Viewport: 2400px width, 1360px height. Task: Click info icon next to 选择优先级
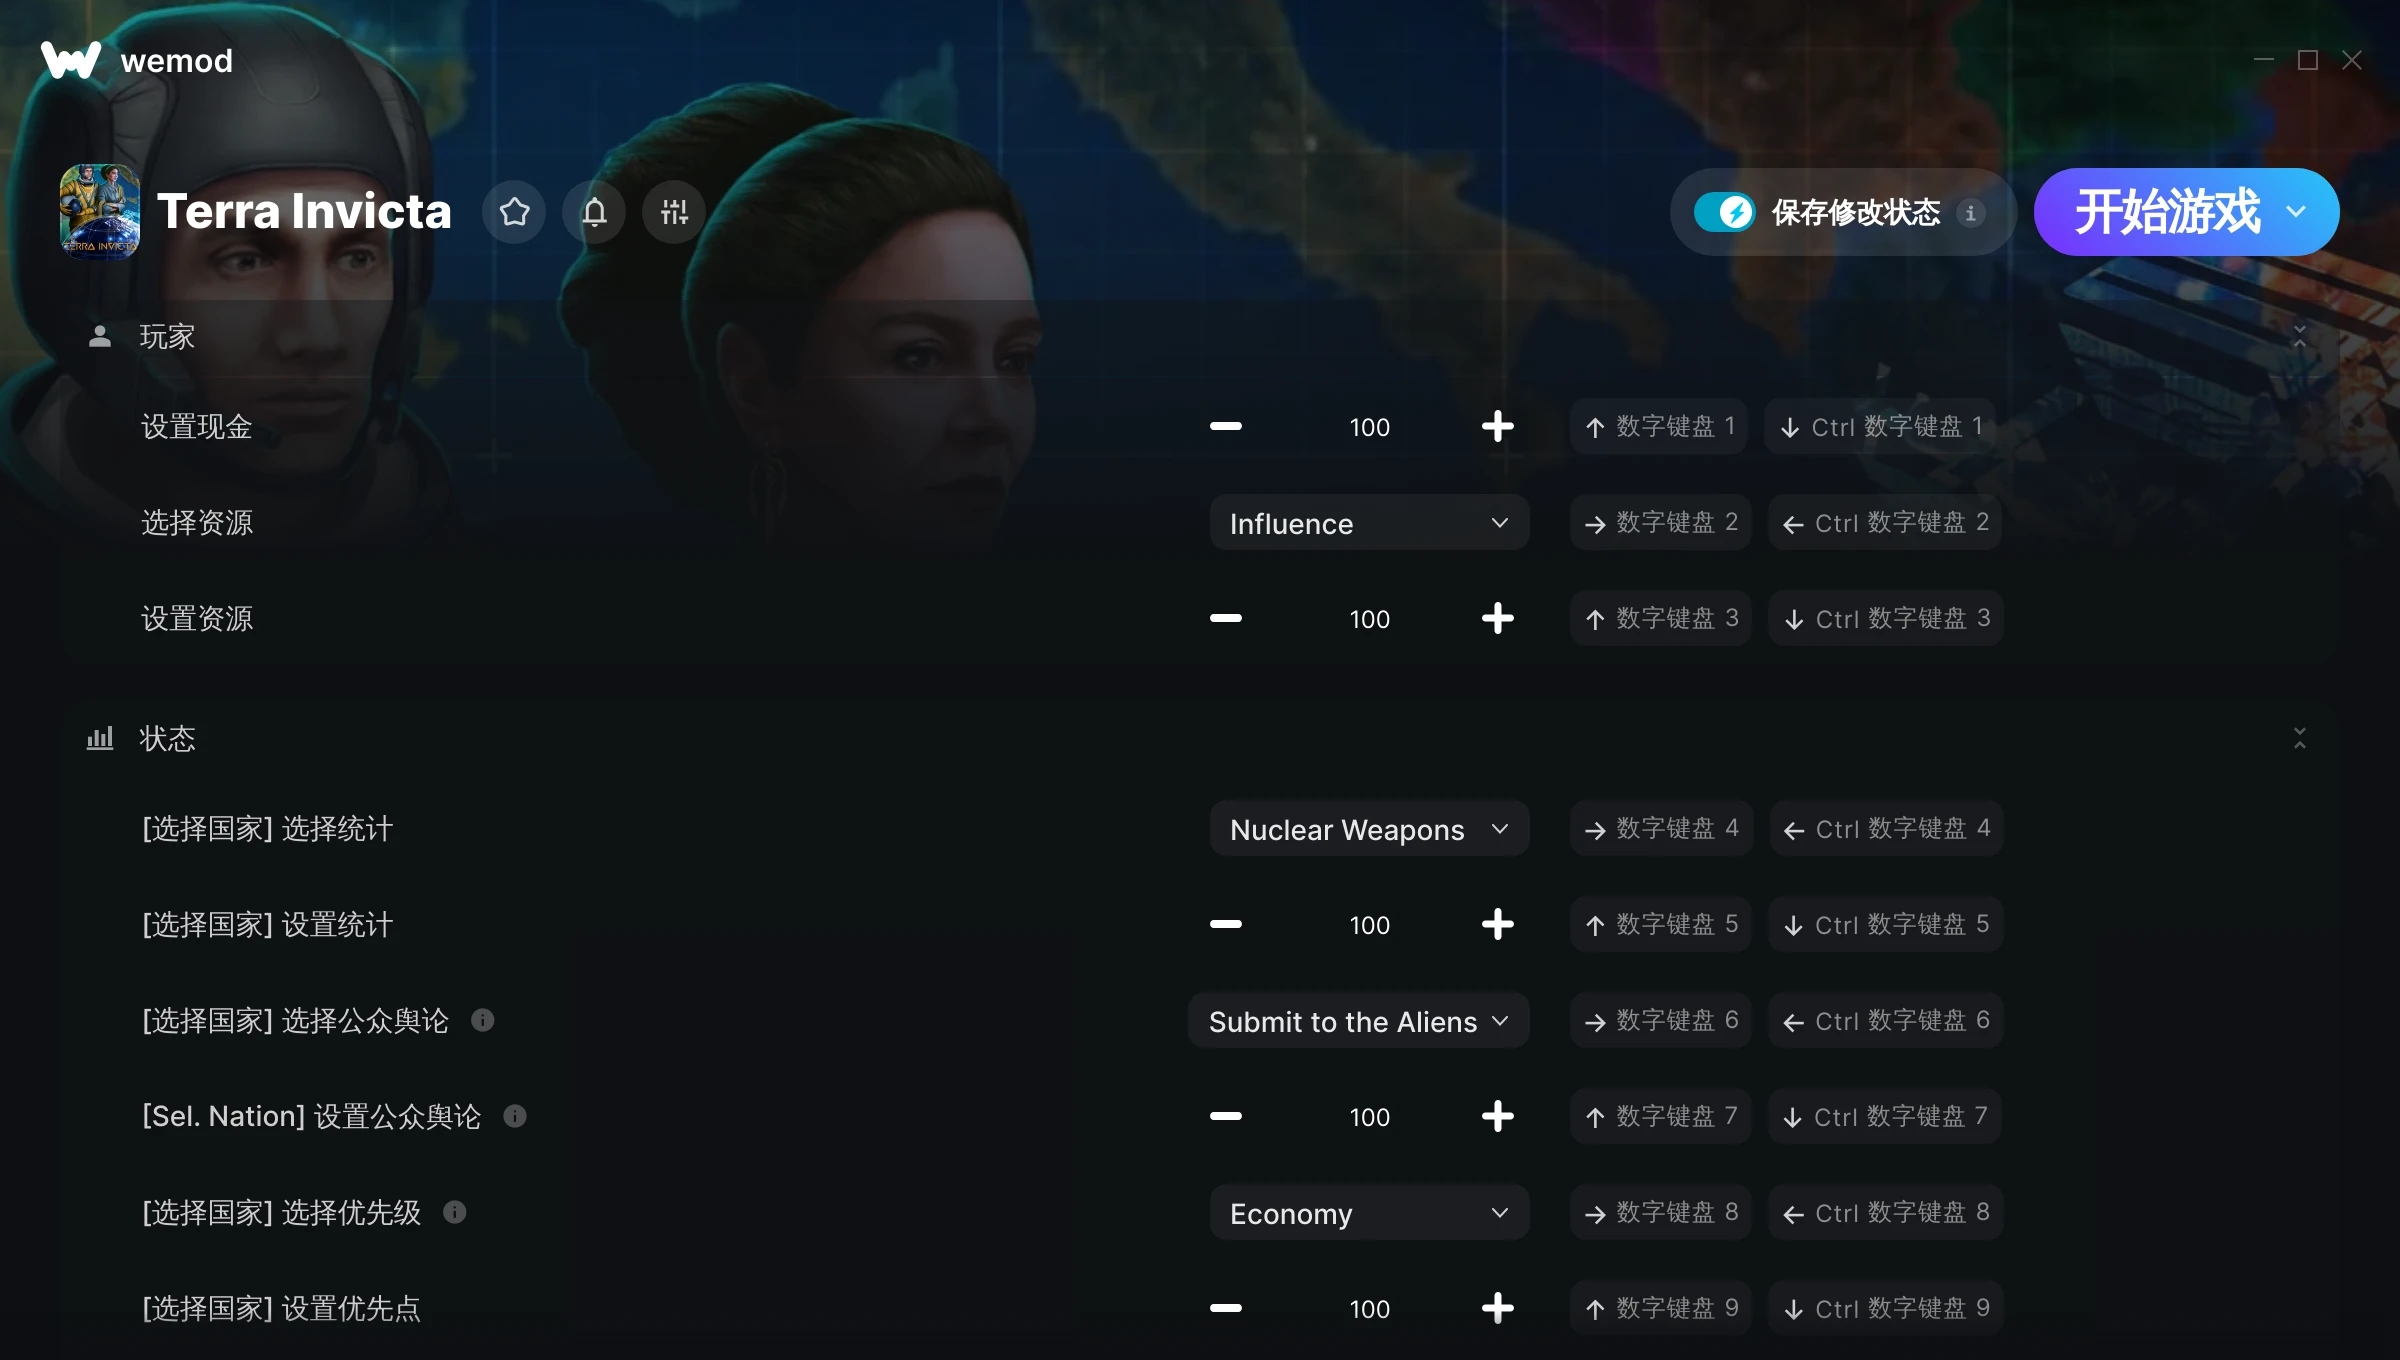[x=455, y=1212]
